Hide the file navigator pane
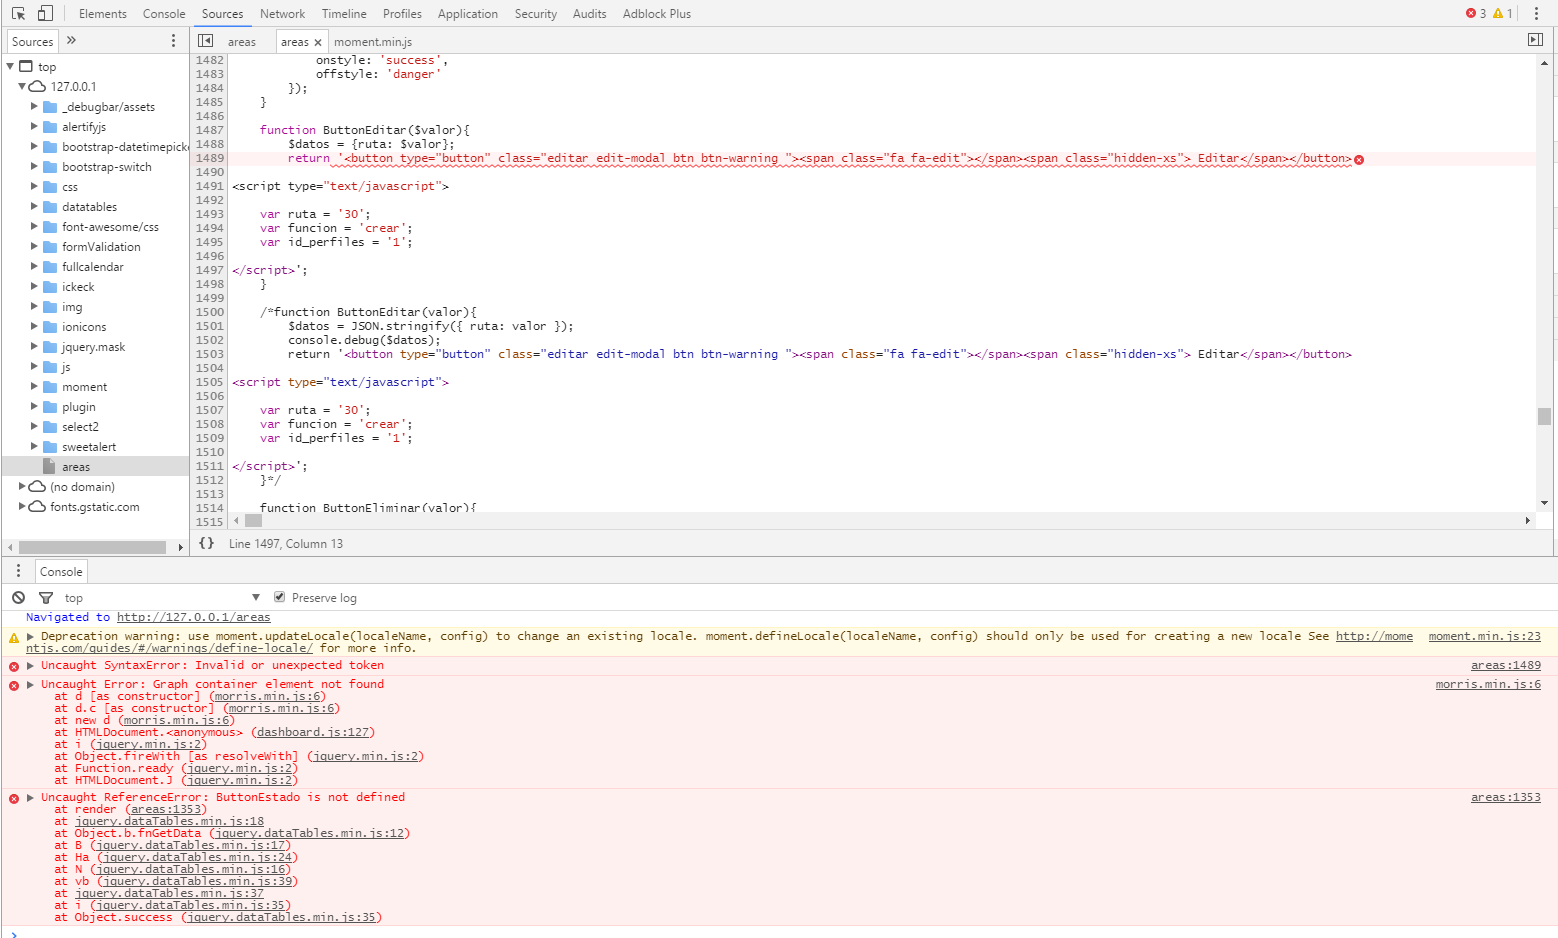The image size is (1558, 938). click(x=205, y=41)
